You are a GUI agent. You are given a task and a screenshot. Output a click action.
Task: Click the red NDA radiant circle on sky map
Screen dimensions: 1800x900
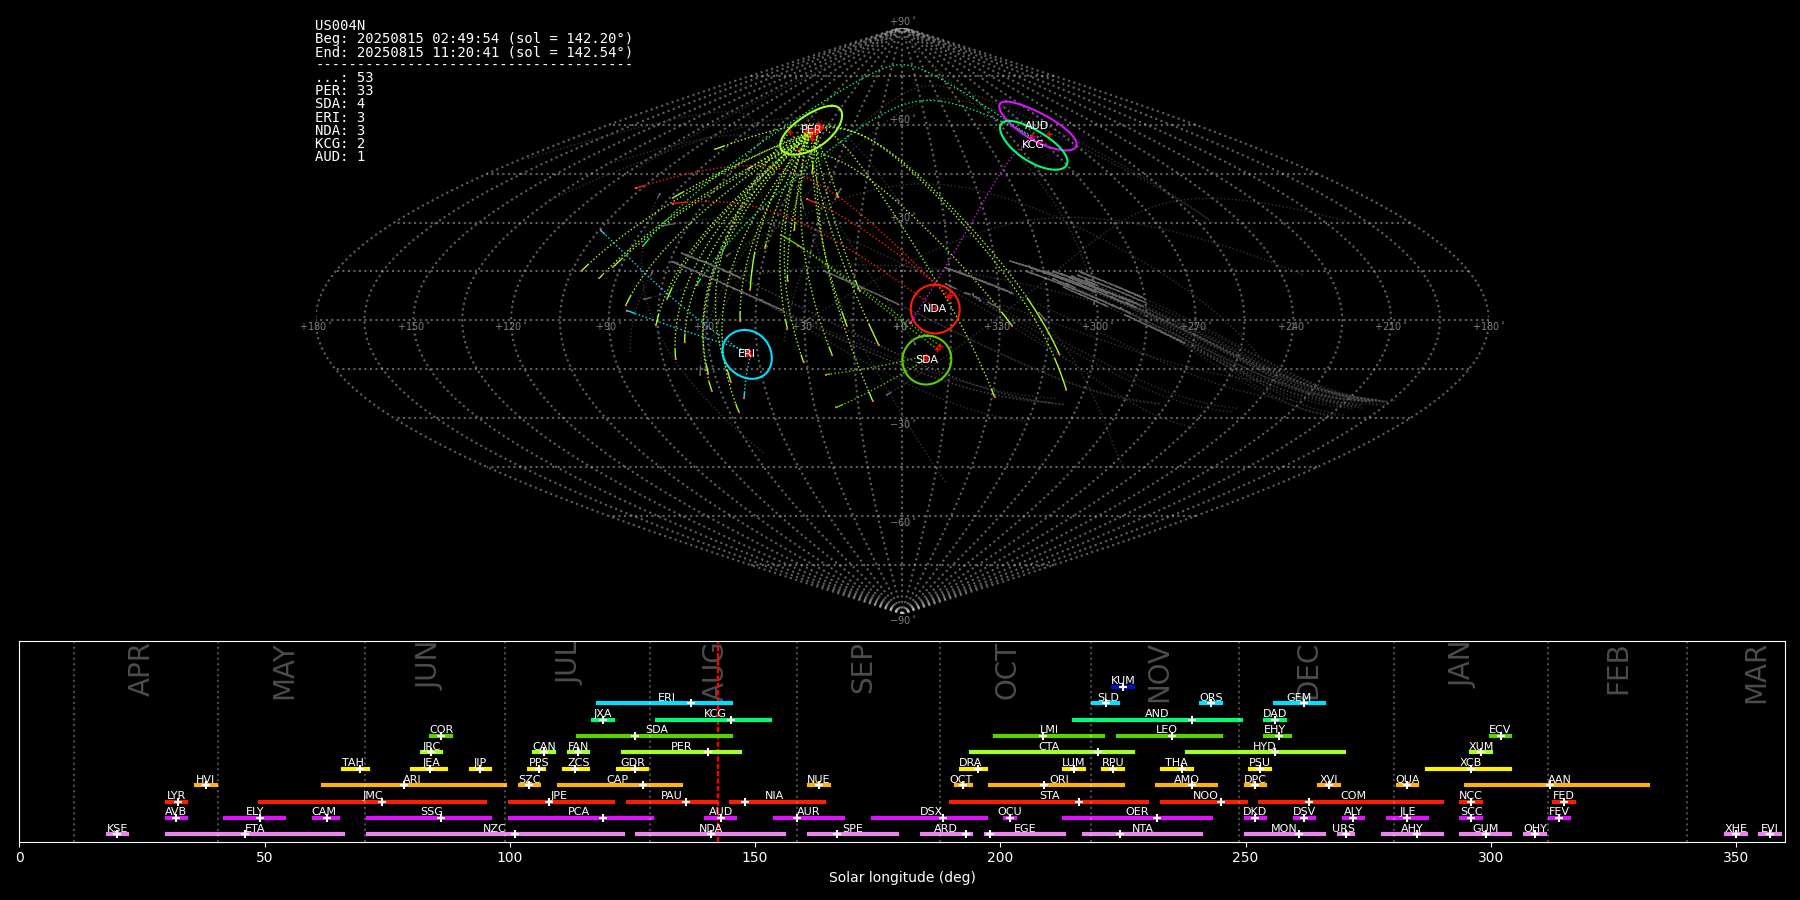pyautogui.click(x=935, y=309)
